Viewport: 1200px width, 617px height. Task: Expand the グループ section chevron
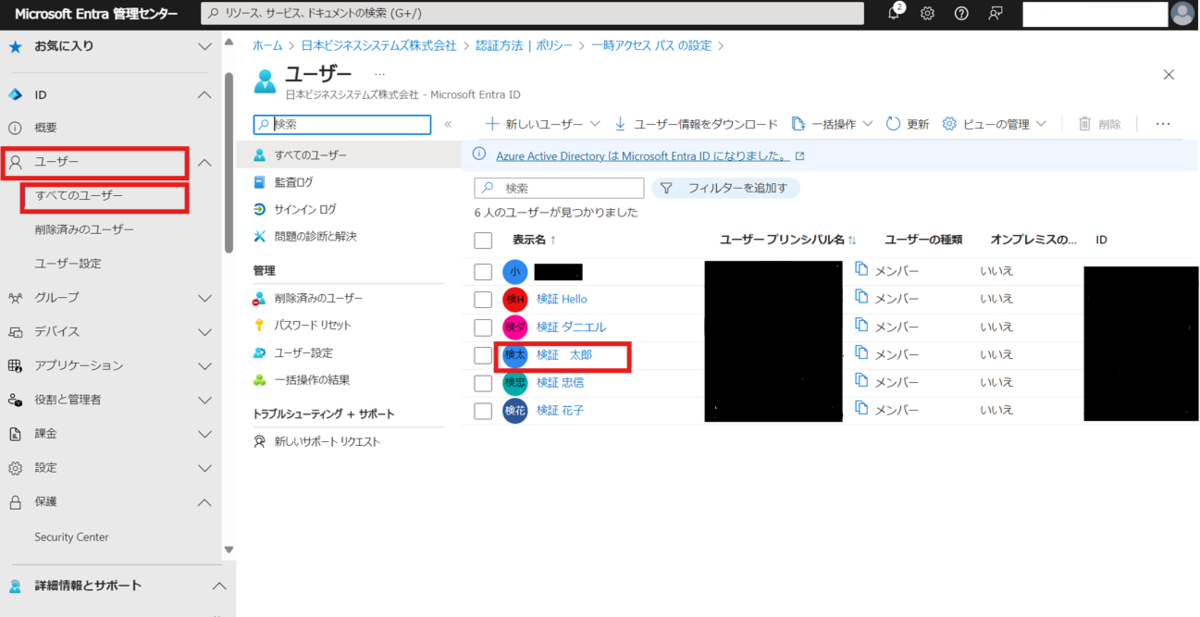point(204,298)
